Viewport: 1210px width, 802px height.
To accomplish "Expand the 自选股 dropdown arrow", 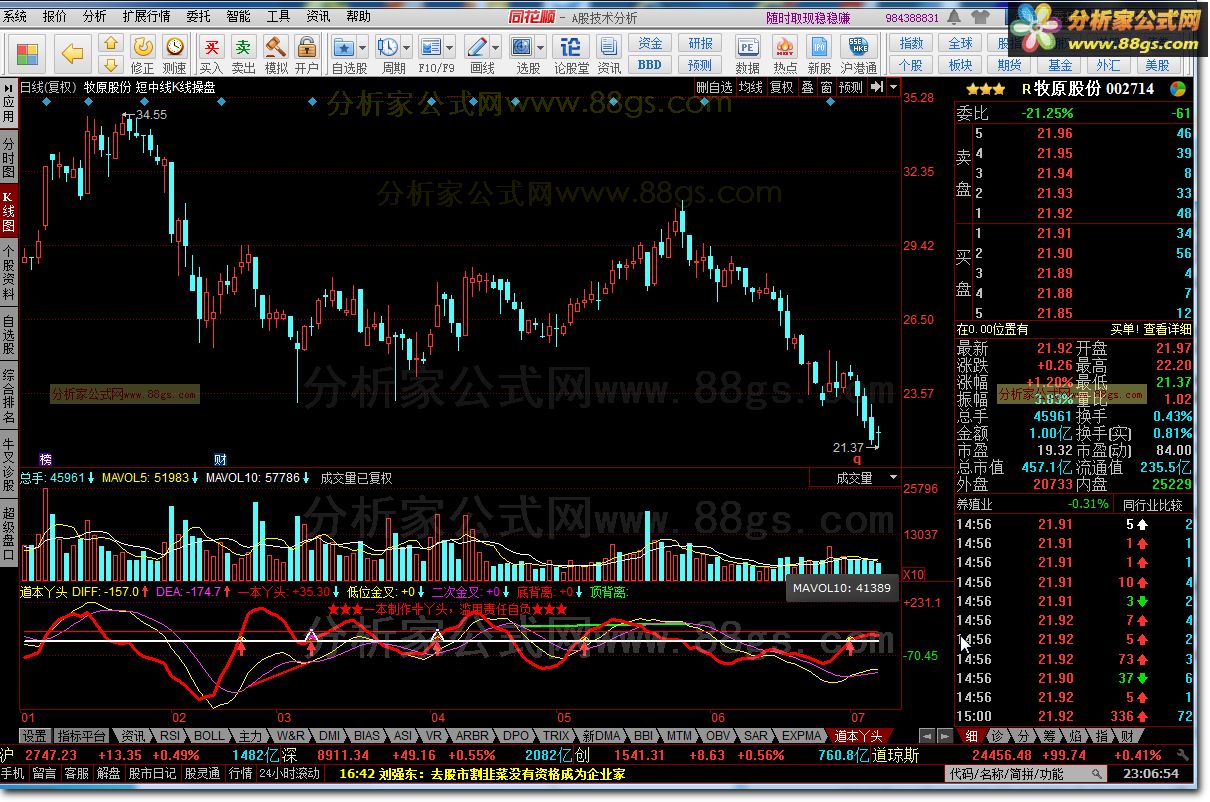I will 364,48.
